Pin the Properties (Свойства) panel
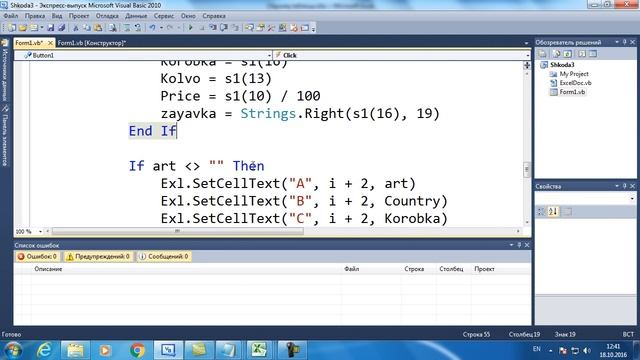The width and height of the screenshot is (640, 360). [624, 186]
